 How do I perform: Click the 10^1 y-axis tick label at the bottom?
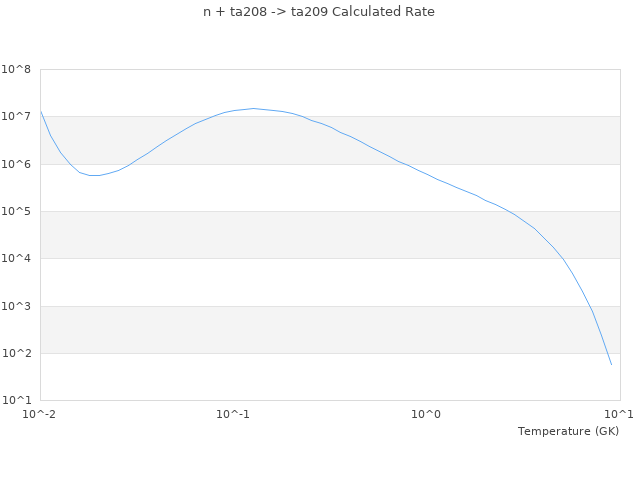[x=16, y=401]
